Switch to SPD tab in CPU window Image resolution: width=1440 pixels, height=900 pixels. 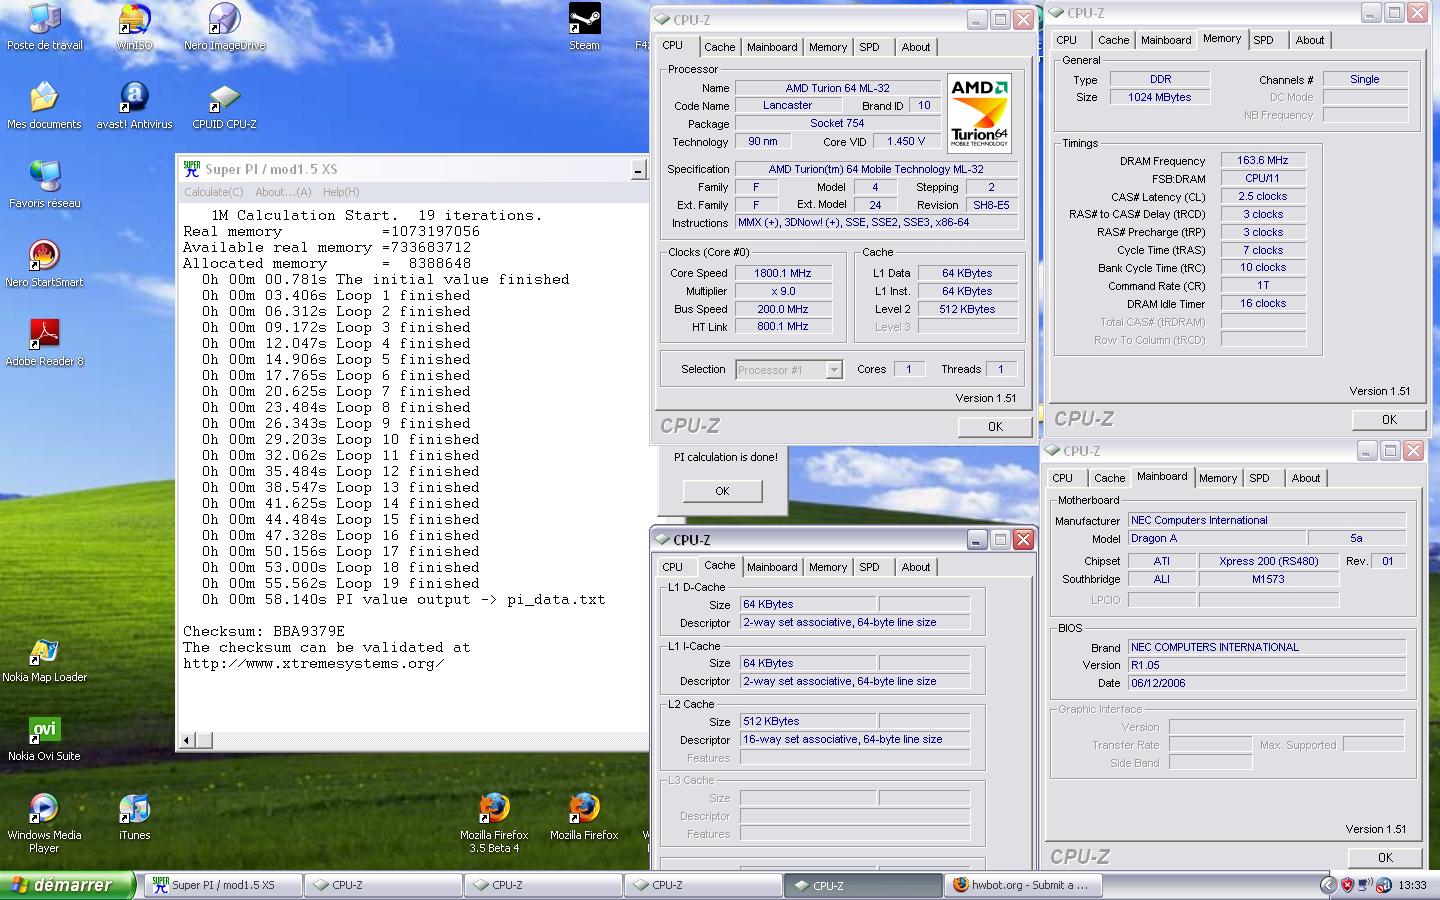(x=869, y=47)
